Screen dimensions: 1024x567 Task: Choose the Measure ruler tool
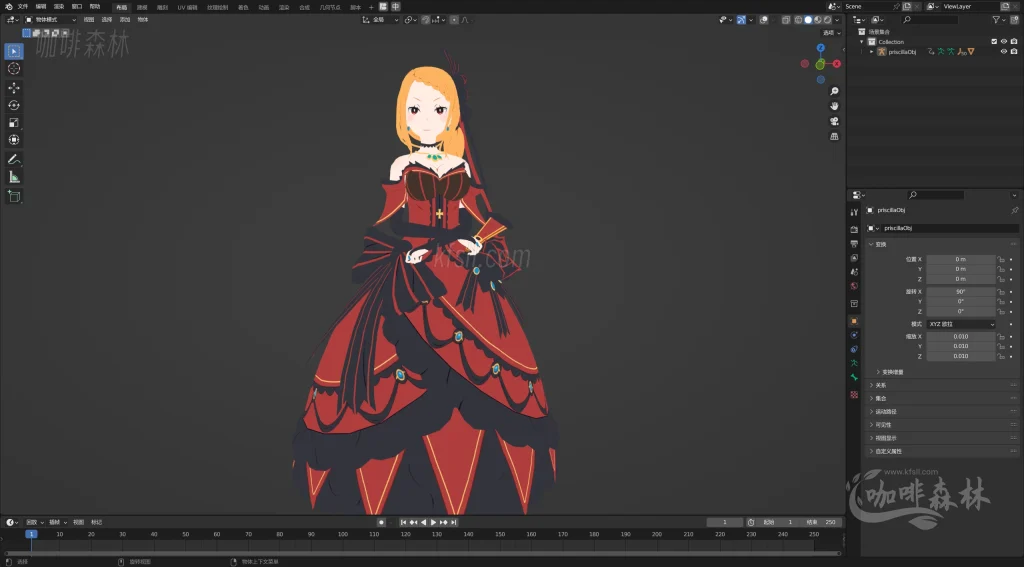click(x=14, y=177)
